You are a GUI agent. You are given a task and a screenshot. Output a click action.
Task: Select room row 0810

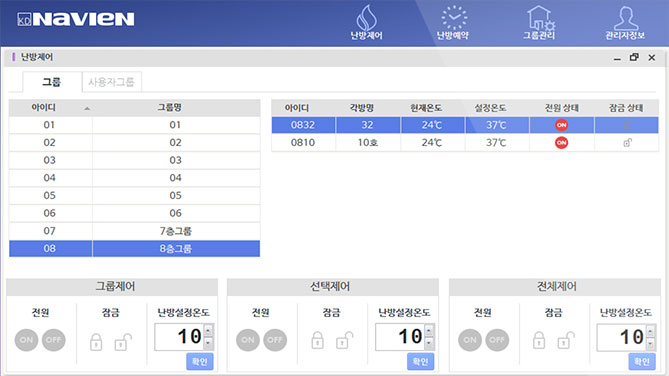(465, 143)
